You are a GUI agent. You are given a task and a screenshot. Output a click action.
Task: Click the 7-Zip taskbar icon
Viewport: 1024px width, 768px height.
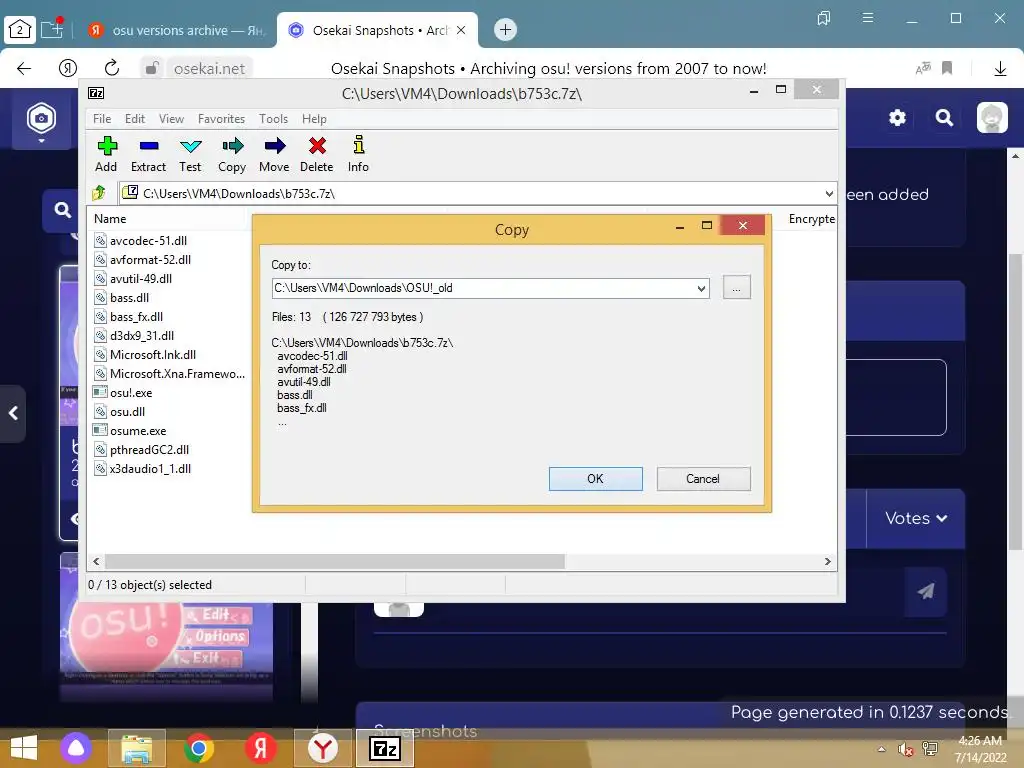(x=385, y=748)
